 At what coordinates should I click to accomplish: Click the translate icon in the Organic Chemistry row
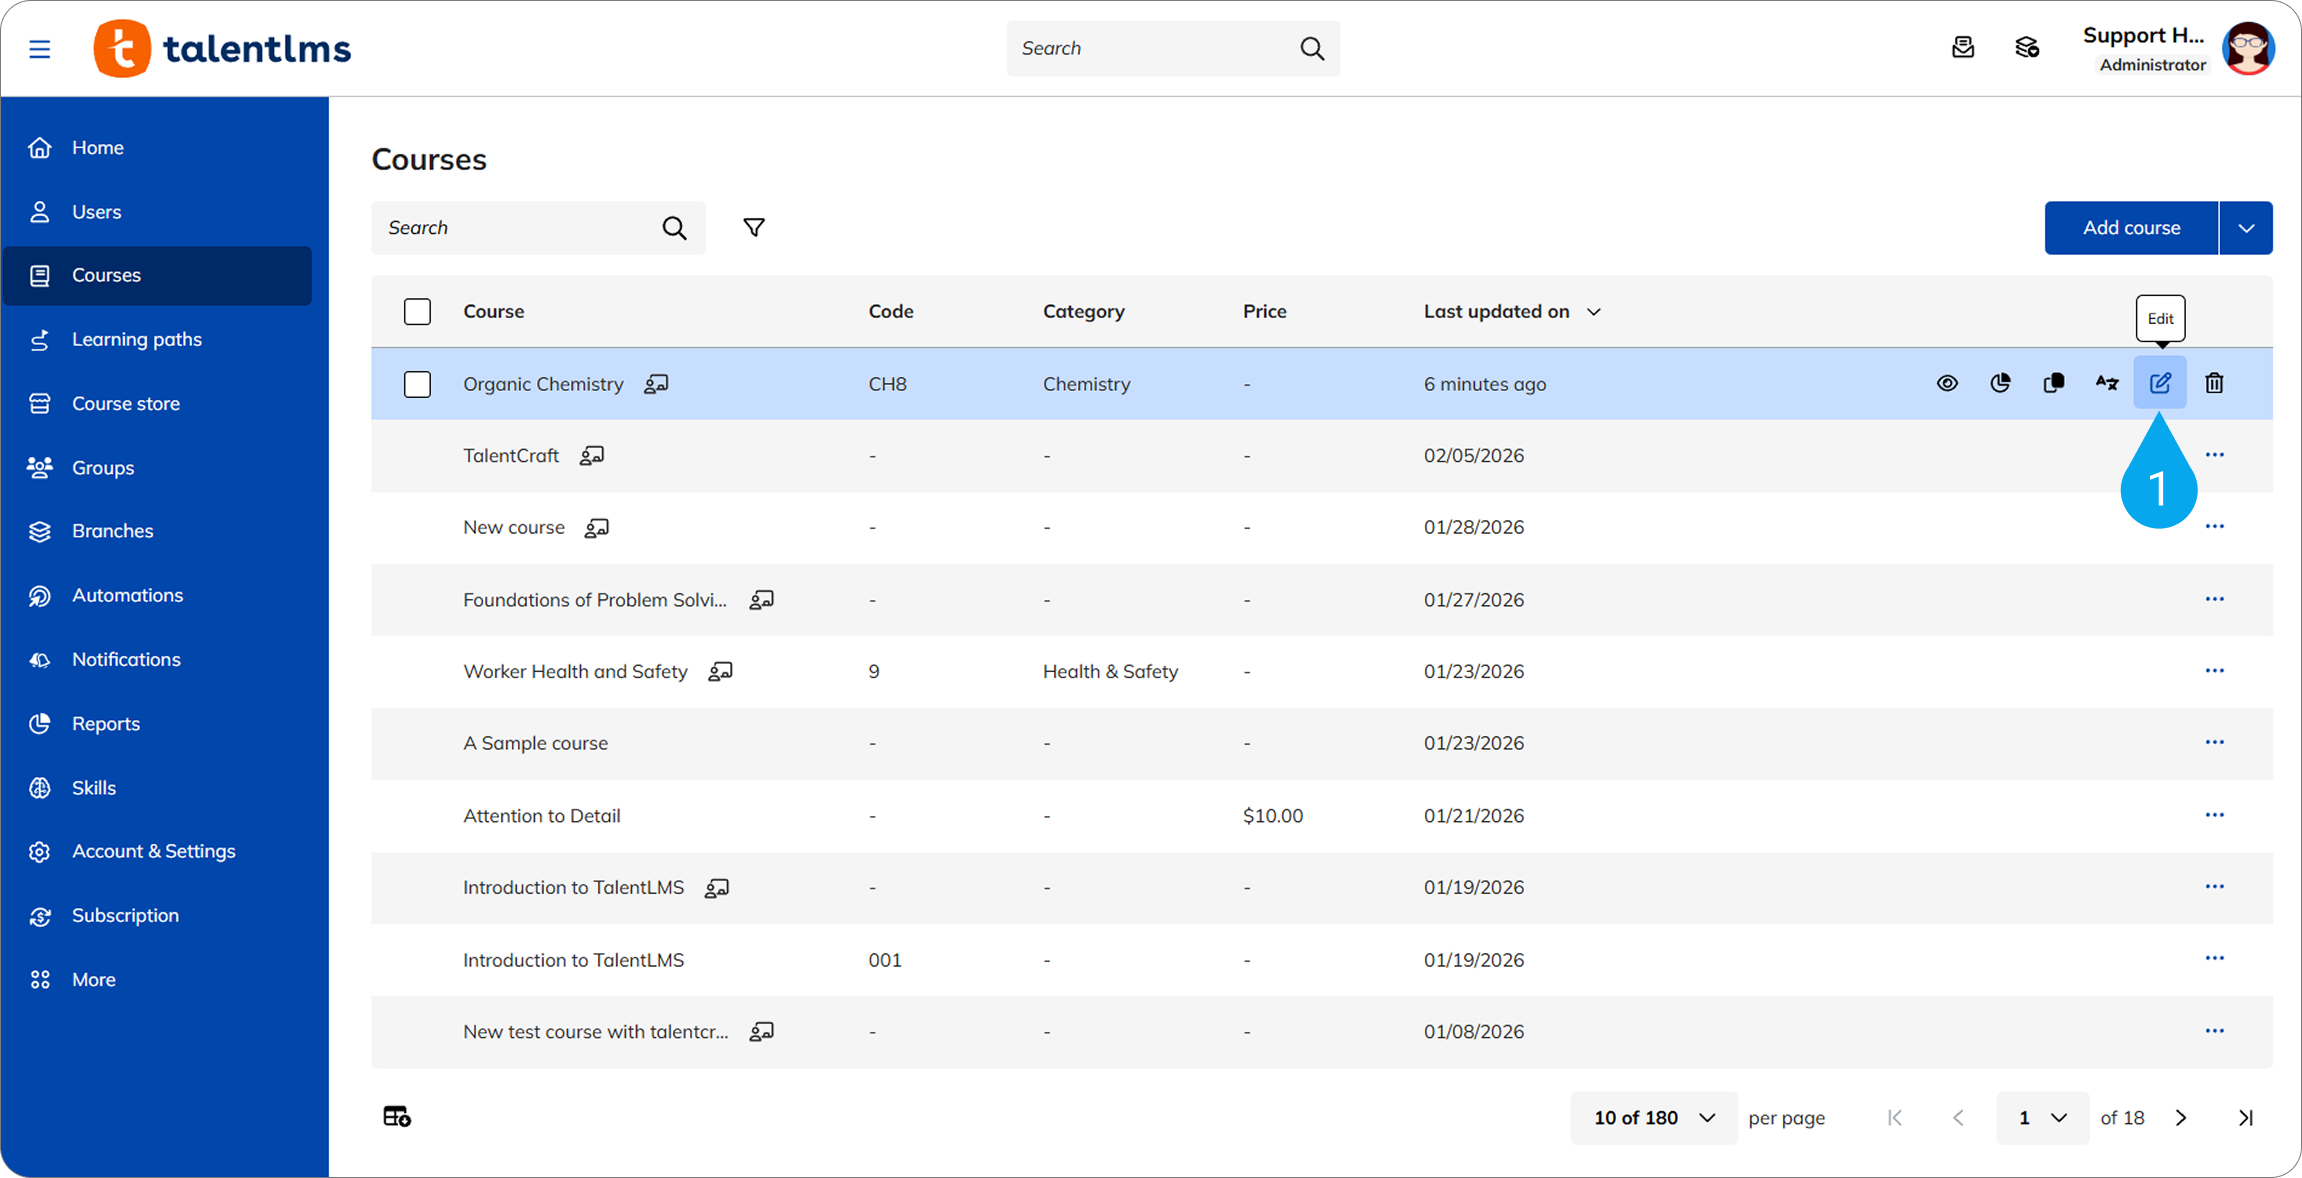[x=2107, y=383]
